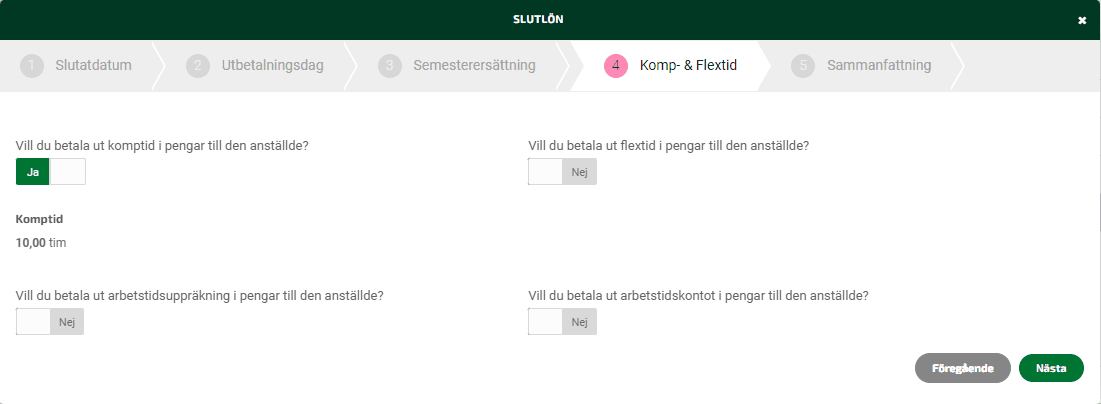The height and width of the screenshot is (404, 1101).
Task: Click the step 3 number circle
Action: pyautogui.click(x=390, y=66)
